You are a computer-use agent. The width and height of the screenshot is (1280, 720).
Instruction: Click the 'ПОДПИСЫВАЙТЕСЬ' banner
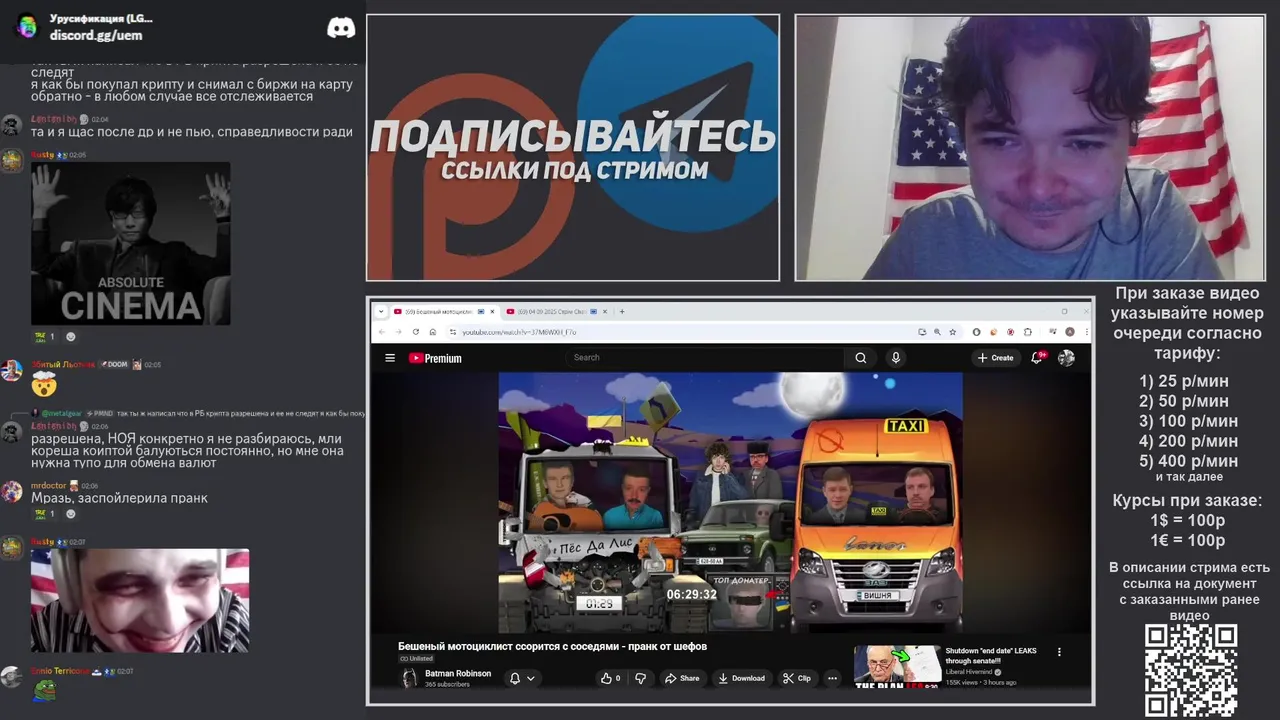(x=573, y=148)
